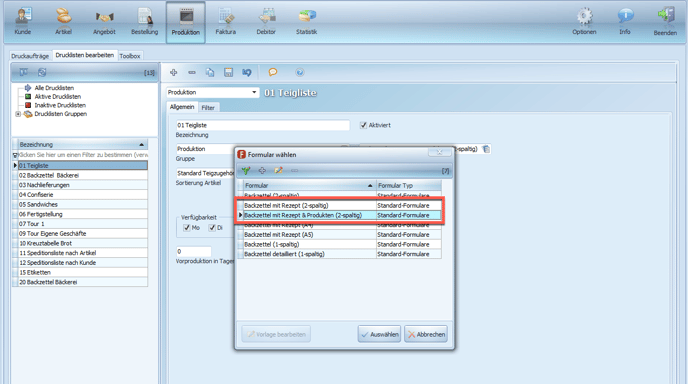Click the Vorlage bearbeiten button
The height and width of the screenshot is (384, 688).
pos(276,334)
